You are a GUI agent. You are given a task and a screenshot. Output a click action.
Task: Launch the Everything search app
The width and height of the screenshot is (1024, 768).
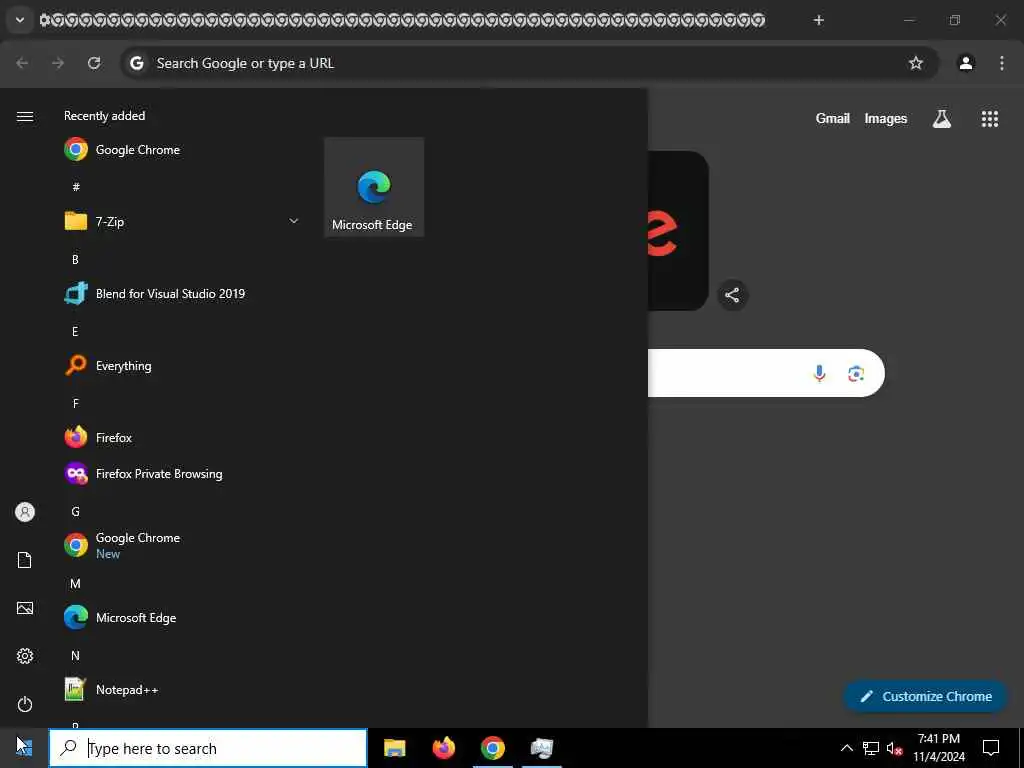pos(183,366)
